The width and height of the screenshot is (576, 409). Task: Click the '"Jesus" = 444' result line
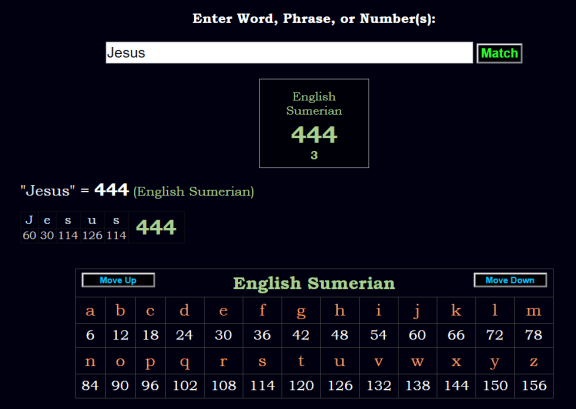(x=137, y=190)
